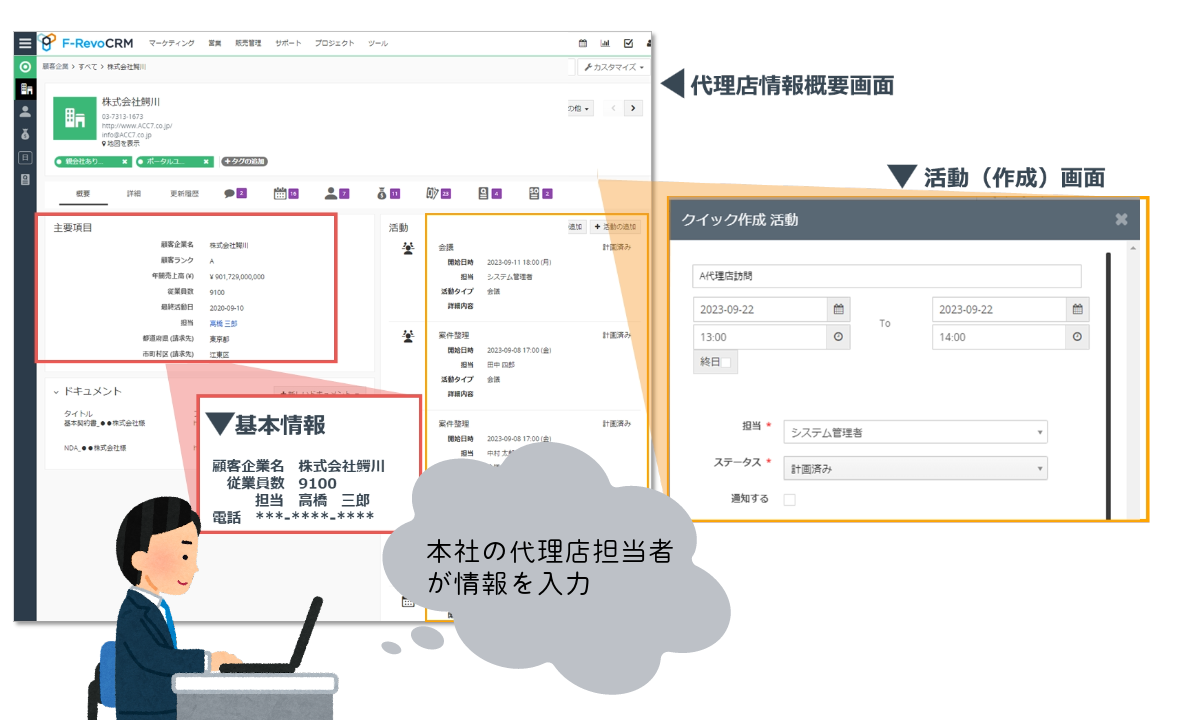Switch to the 概要 tab
Viewport: 1200px width, 720px height.
(x=83, y=193)
